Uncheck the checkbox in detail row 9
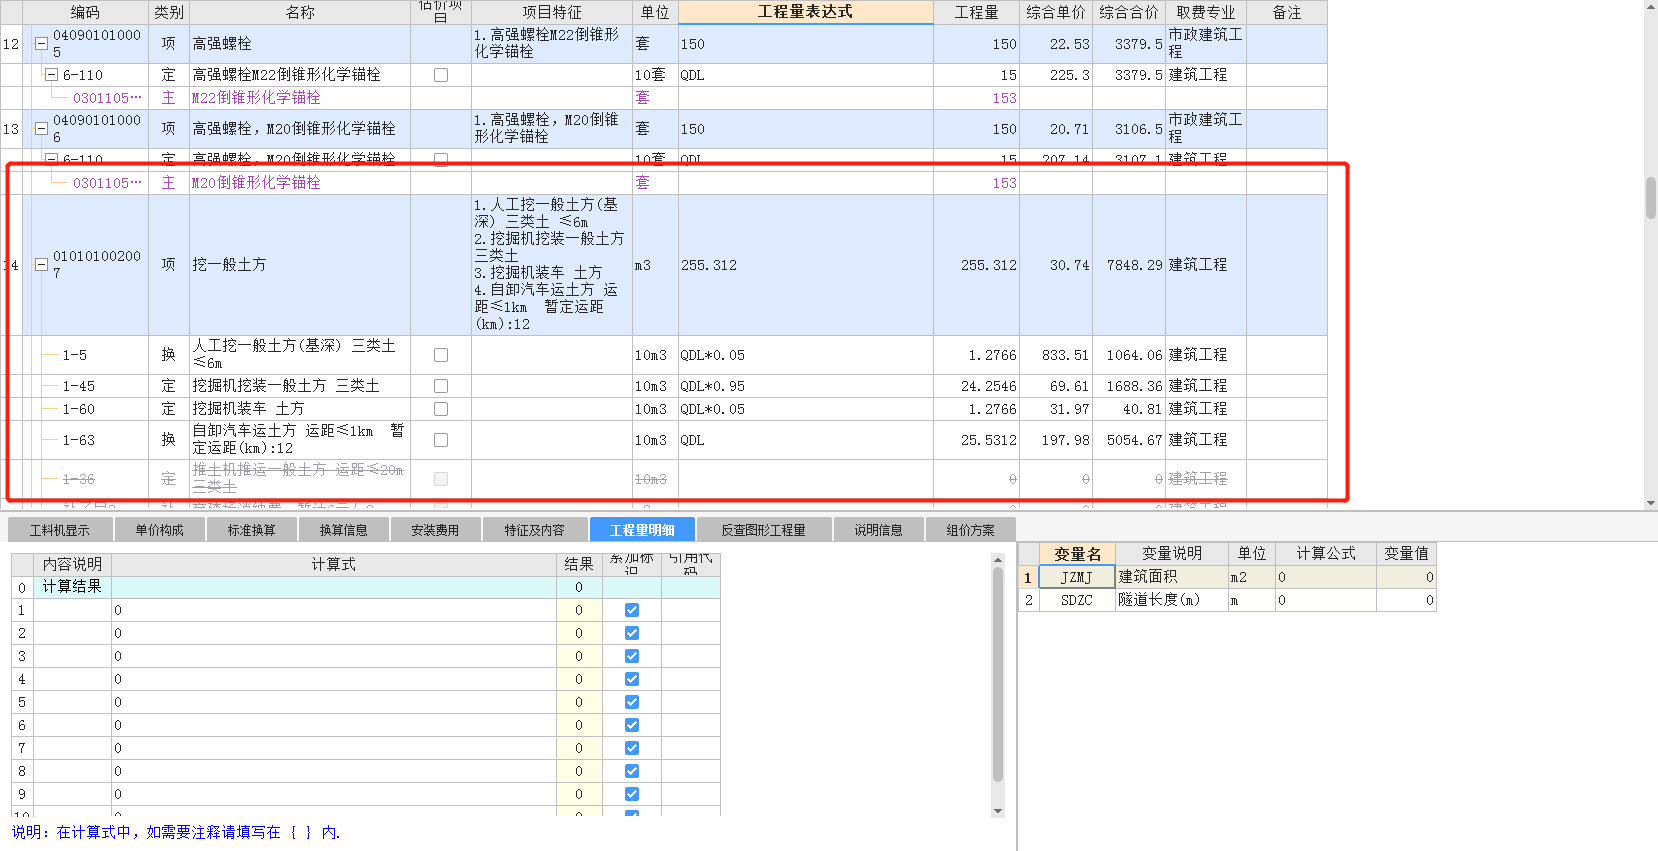This screenshot has height=851, width=1658. pos(632,794)
